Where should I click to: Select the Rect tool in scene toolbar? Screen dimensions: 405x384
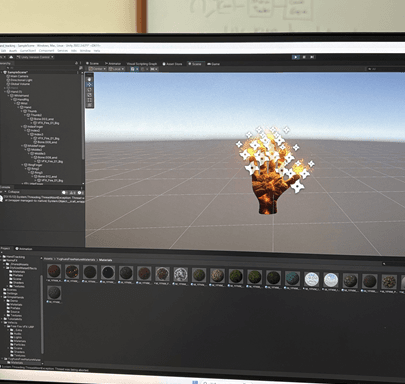pyautogui.click(x=89, y=100)
